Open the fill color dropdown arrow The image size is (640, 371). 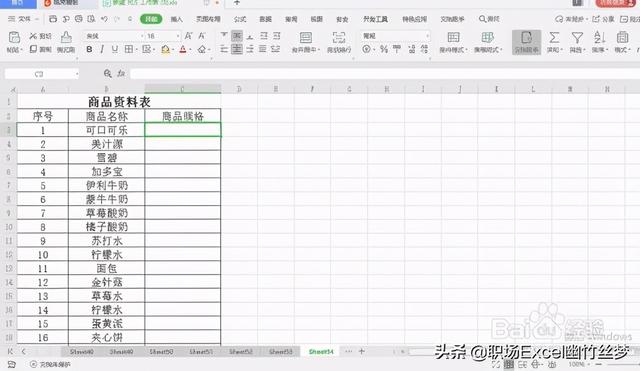tap(173, 50)
